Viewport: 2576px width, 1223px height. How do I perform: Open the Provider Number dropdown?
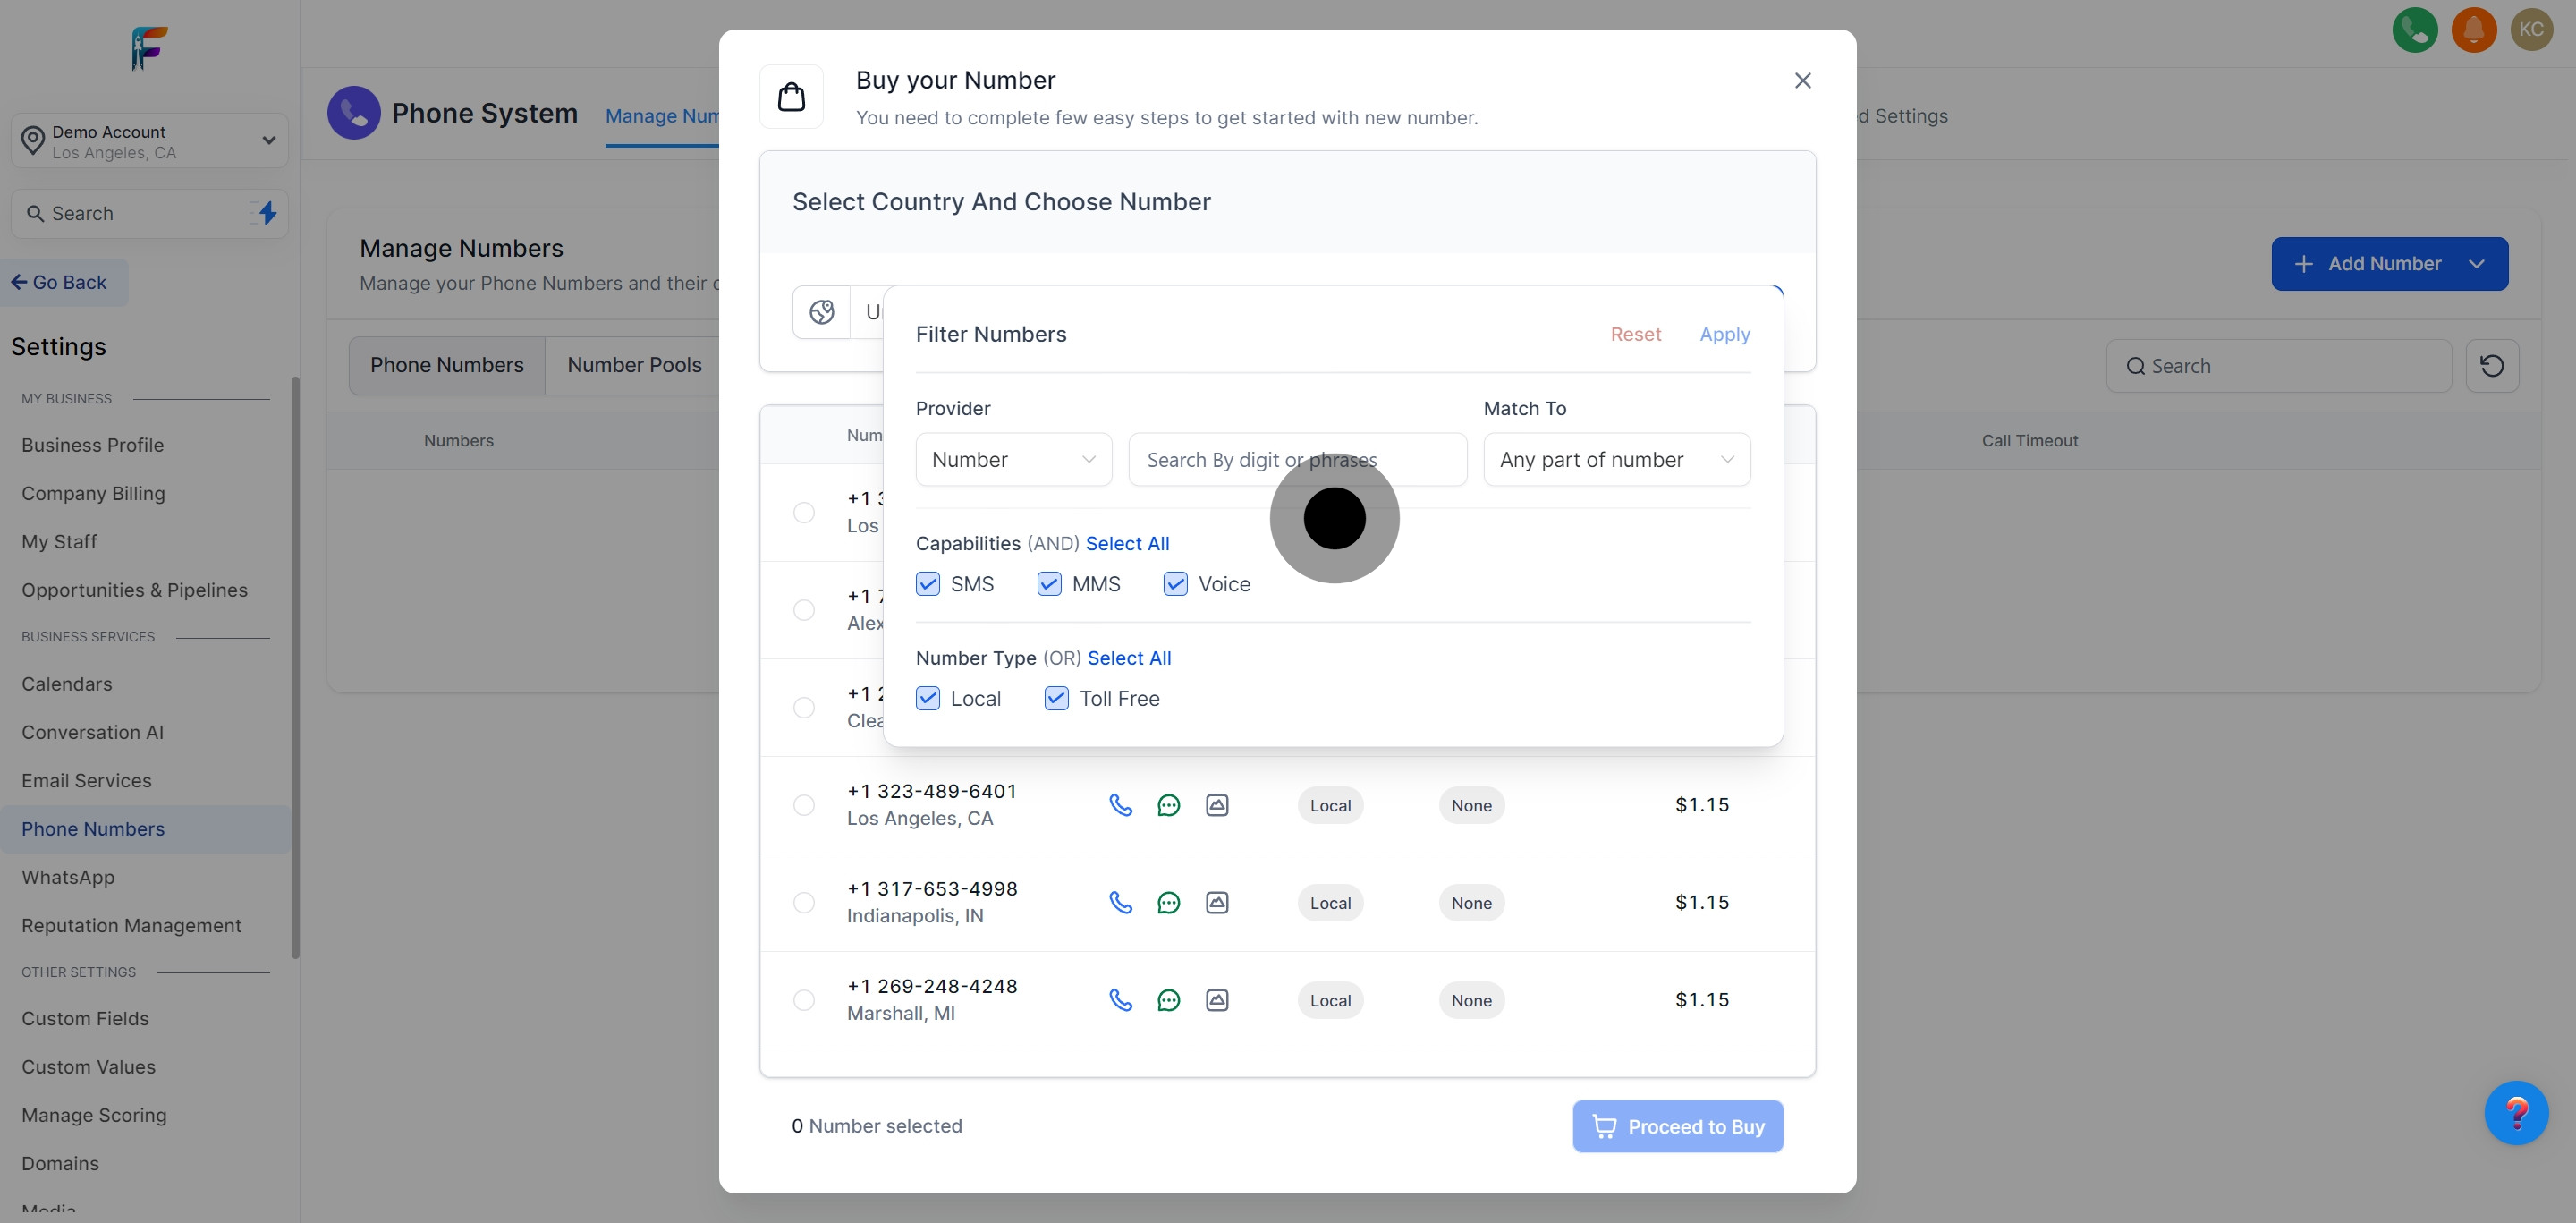click(1013, 460)
